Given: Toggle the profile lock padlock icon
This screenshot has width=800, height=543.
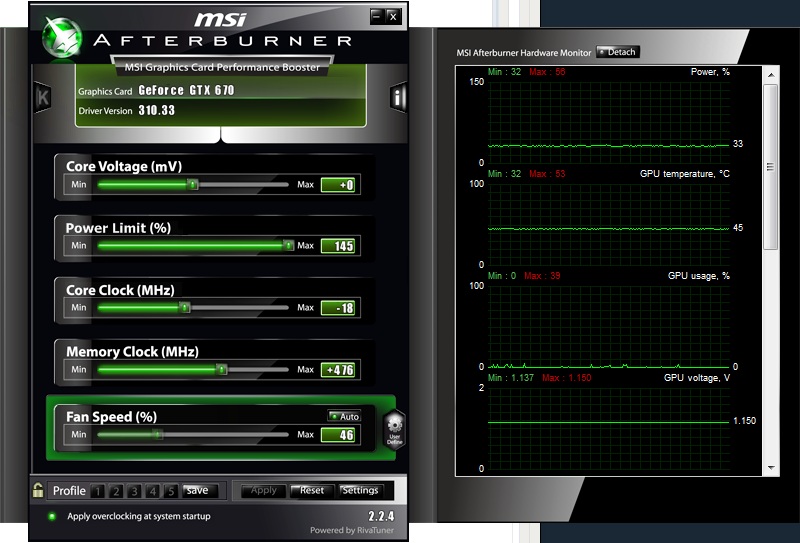Looking at the screenshot, I should tap(38, 490).
